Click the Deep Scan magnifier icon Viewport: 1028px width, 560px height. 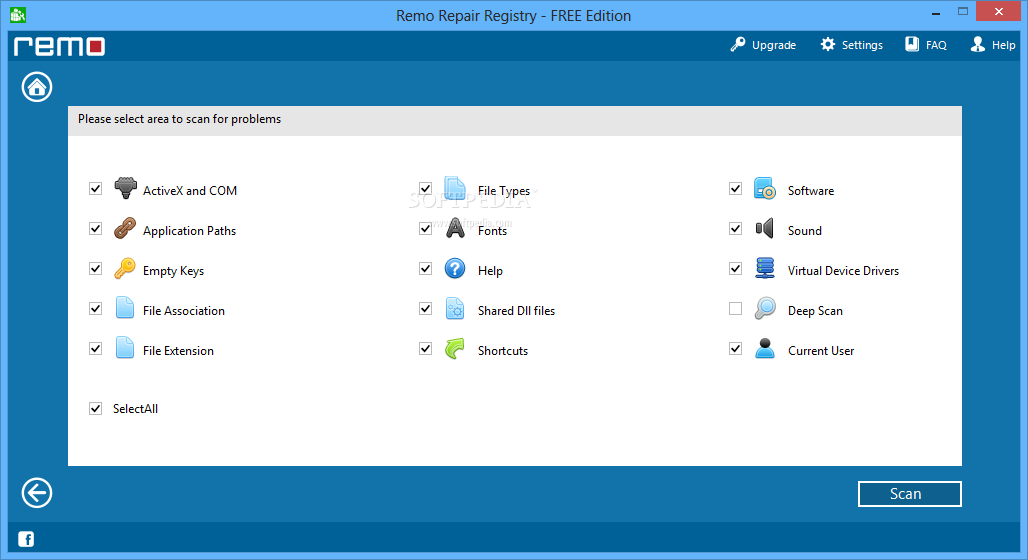pyautogui.click(x=764, y=308)
